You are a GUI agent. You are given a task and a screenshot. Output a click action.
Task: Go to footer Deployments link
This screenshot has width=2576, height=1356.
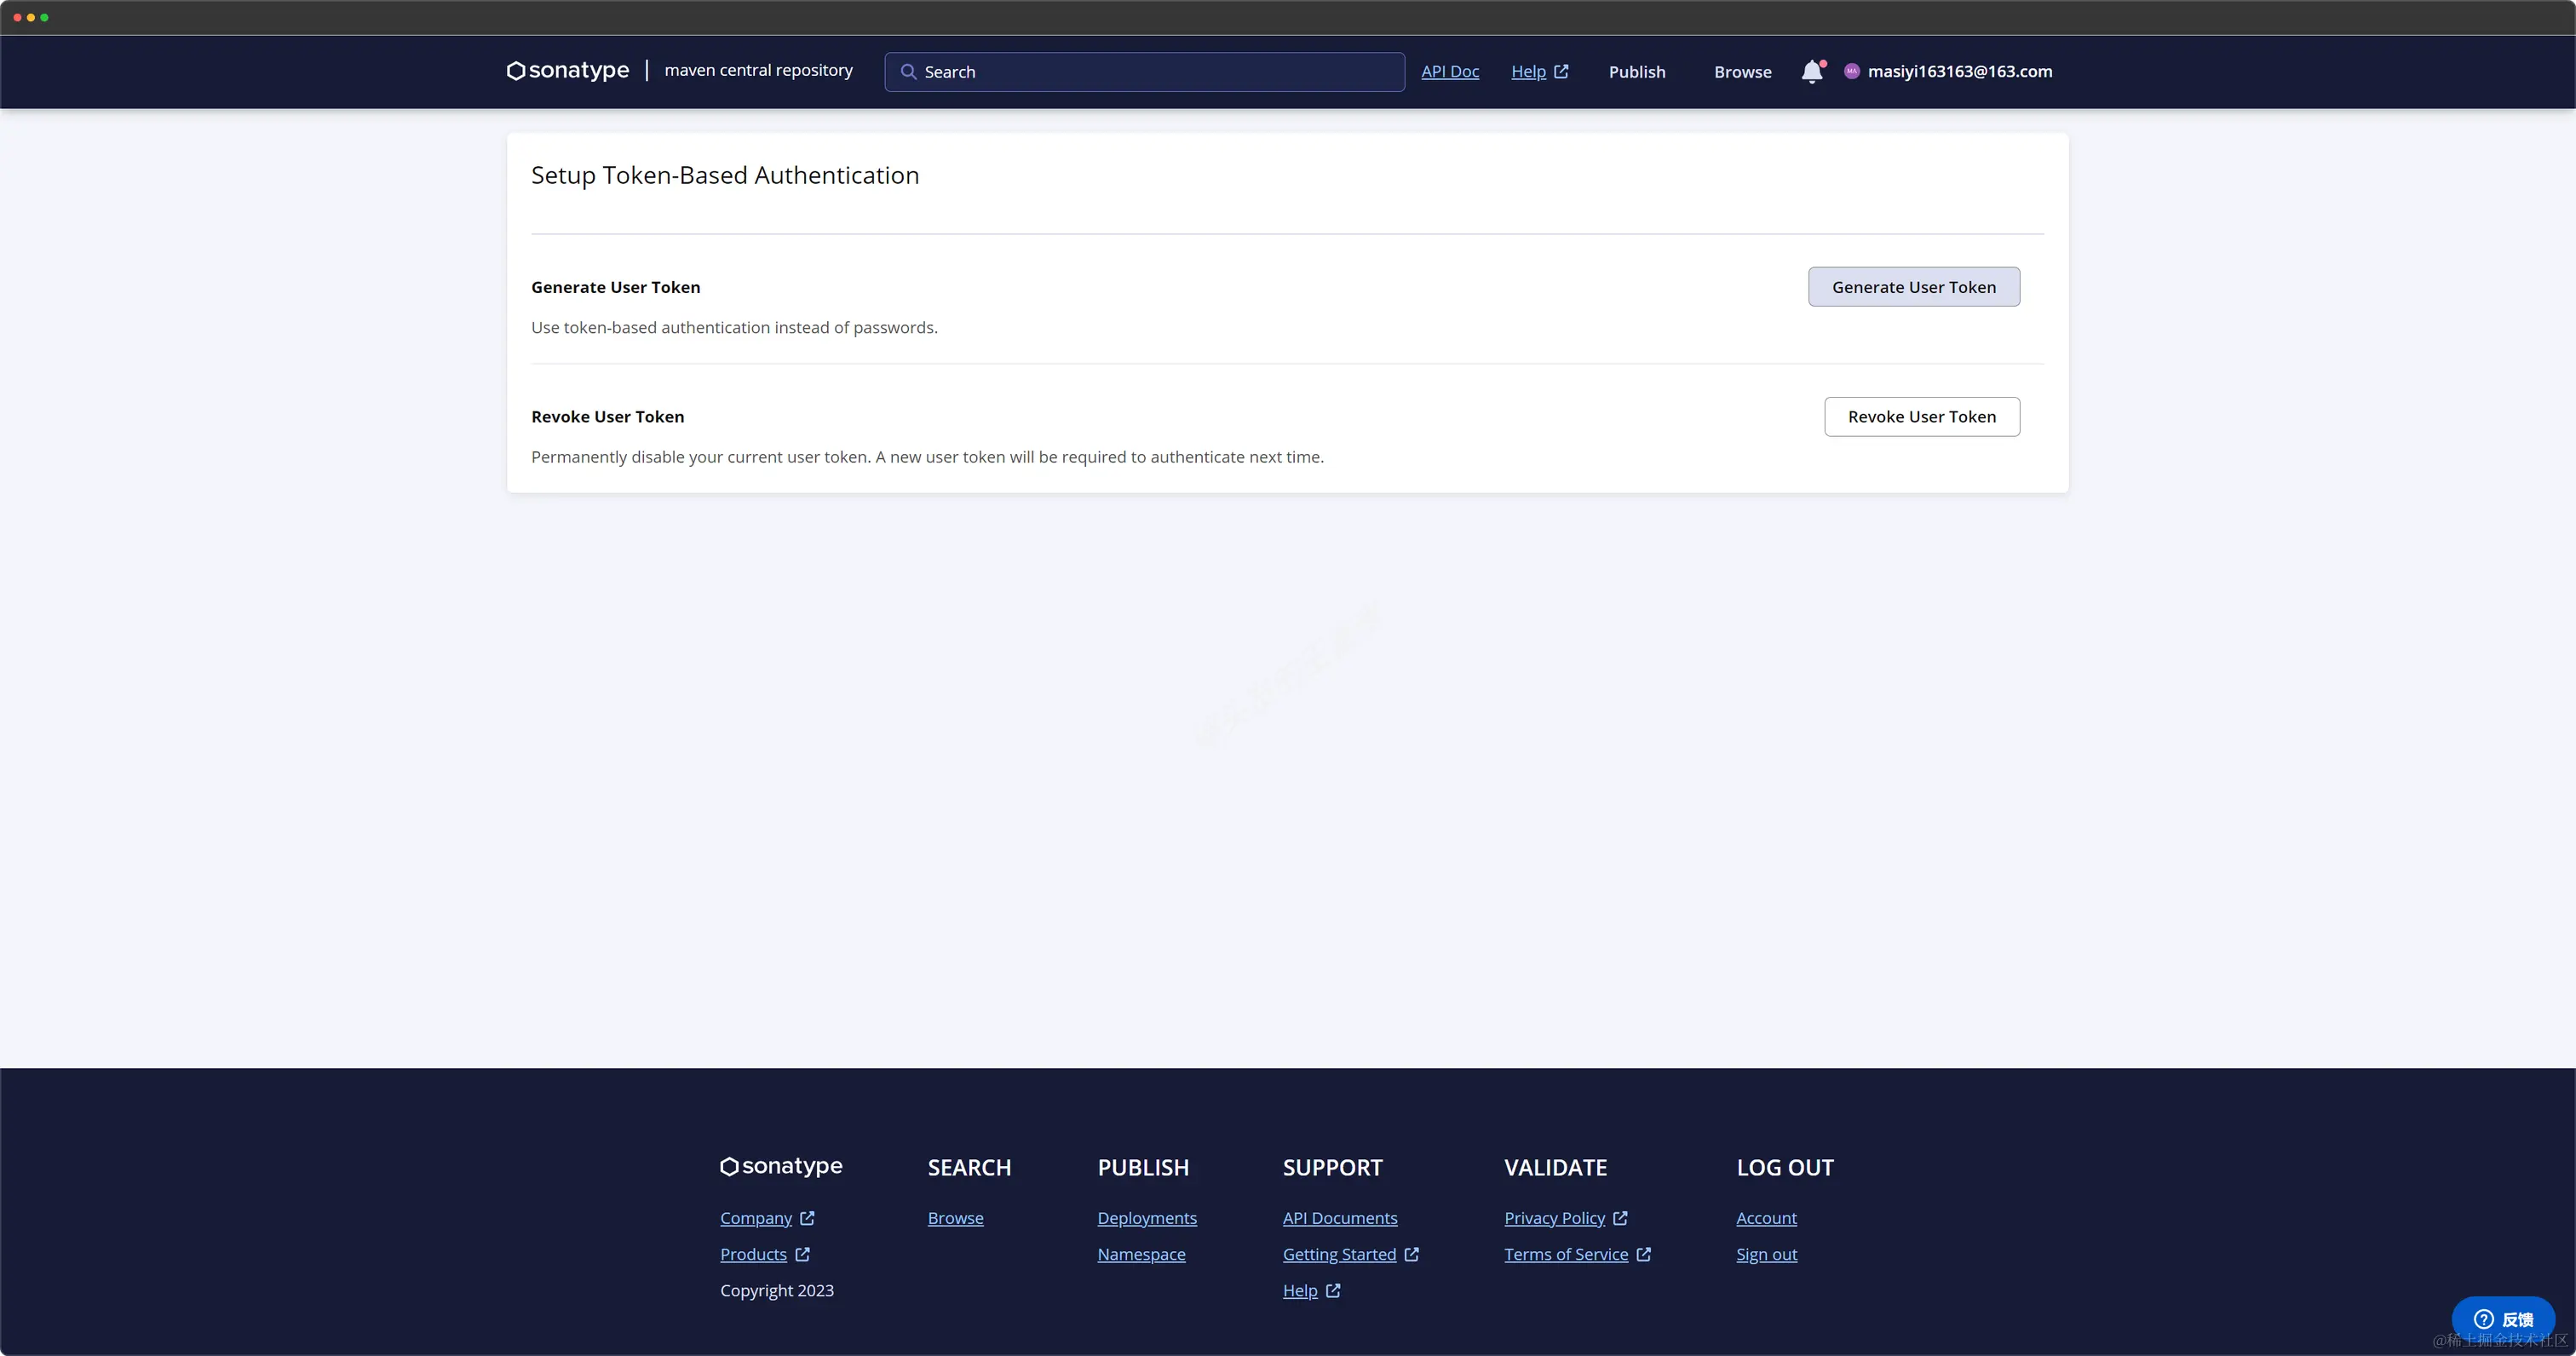1146,1218
